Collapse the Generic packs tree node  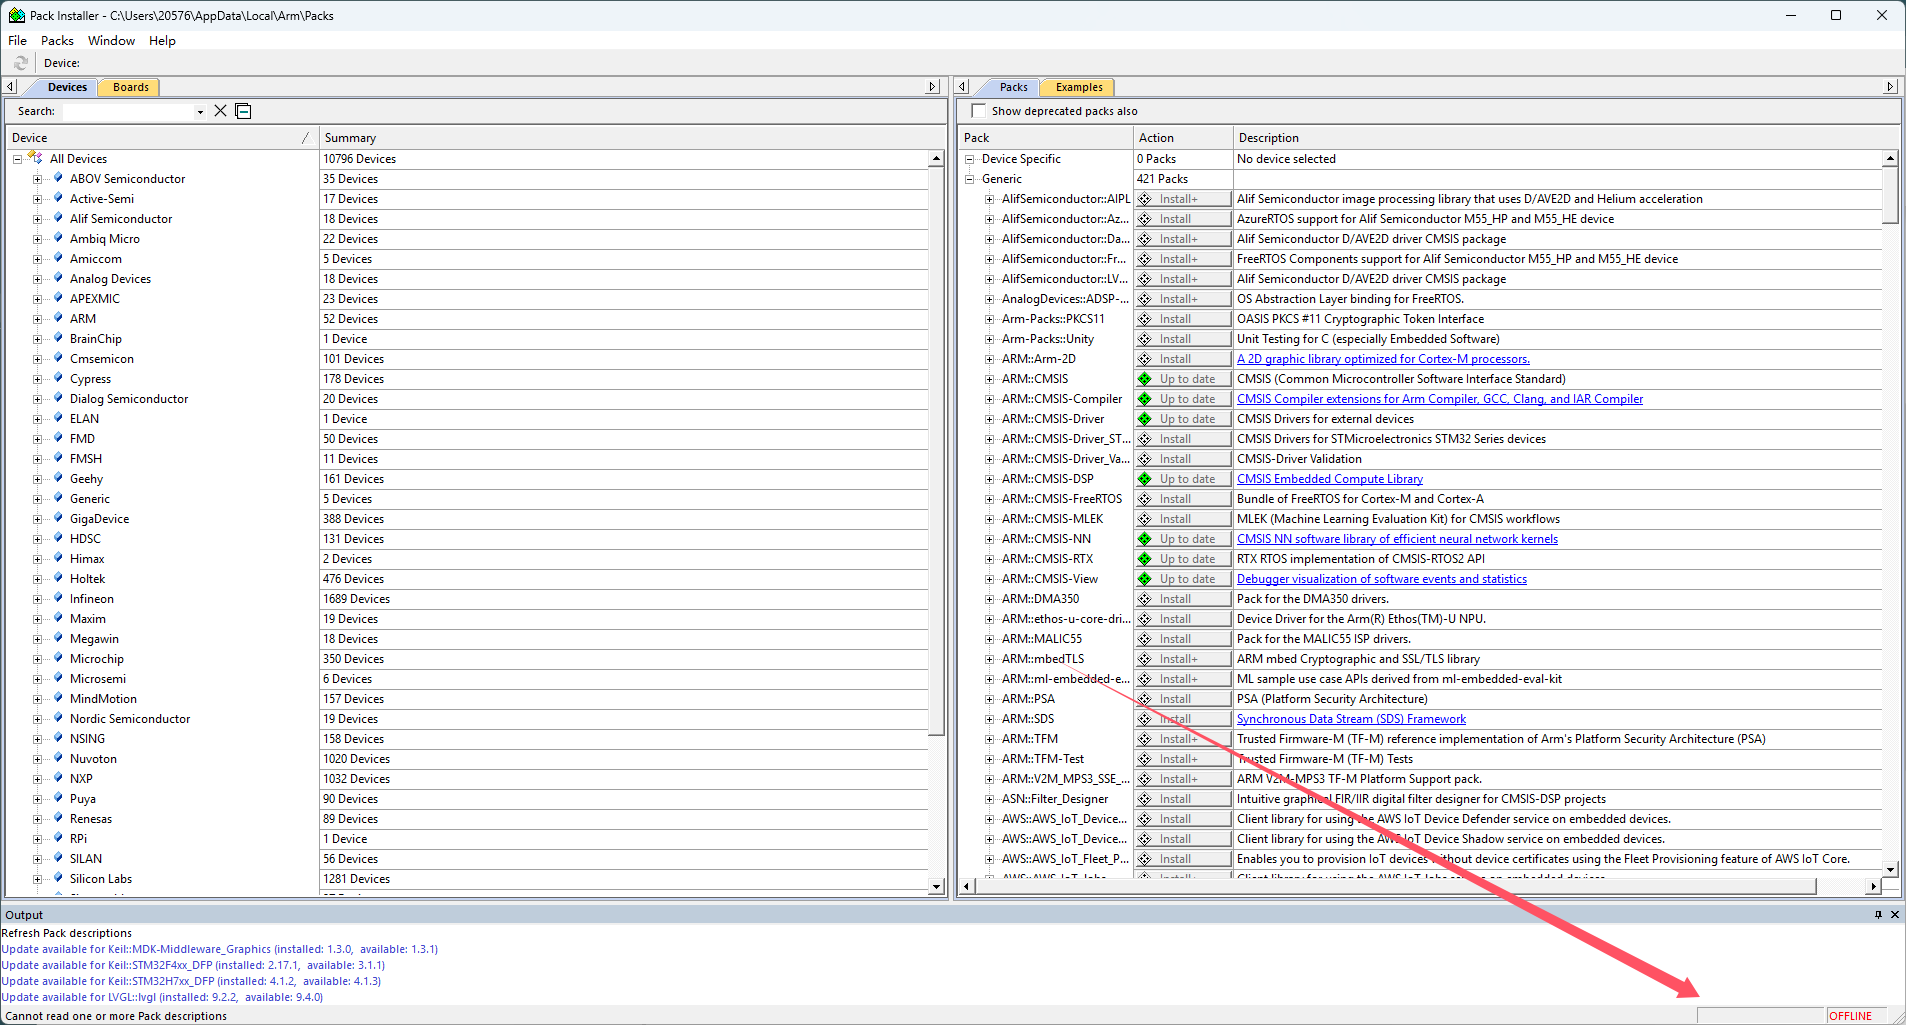tap(969, 179)
